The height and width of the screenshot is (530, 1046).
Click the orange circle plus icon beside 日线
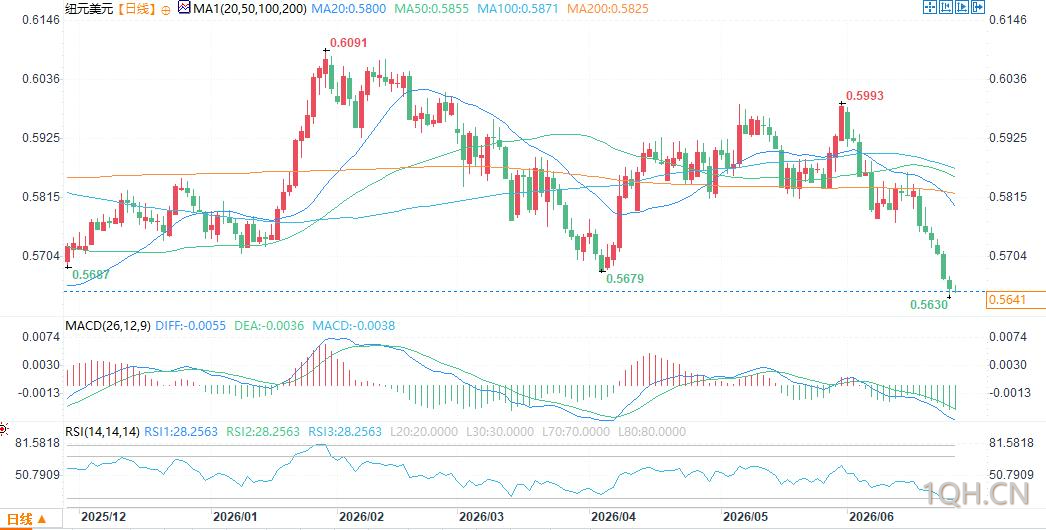[165, 9]
